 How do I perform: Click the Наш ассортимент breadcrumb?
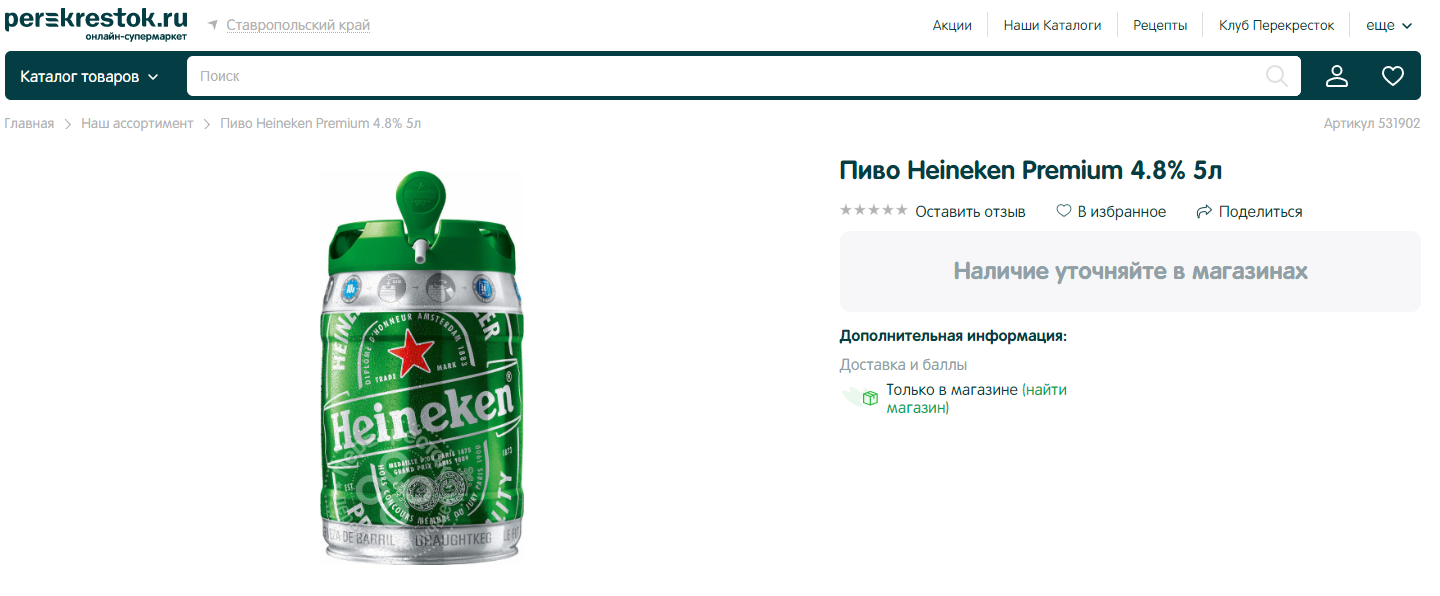[x=137, y=124]
